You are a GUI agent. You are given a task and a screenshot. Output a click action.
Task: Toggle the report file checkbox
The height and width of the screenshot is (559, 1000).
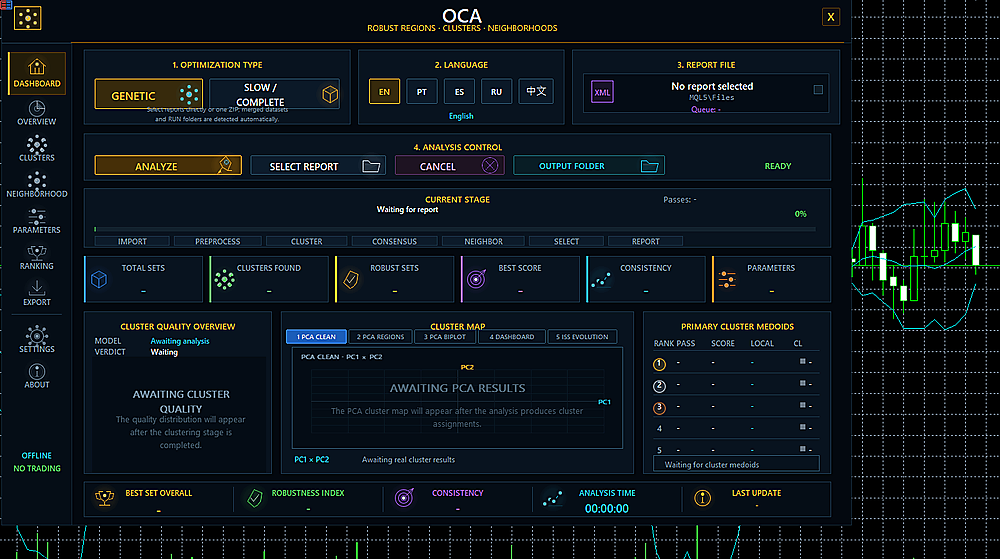818,90
